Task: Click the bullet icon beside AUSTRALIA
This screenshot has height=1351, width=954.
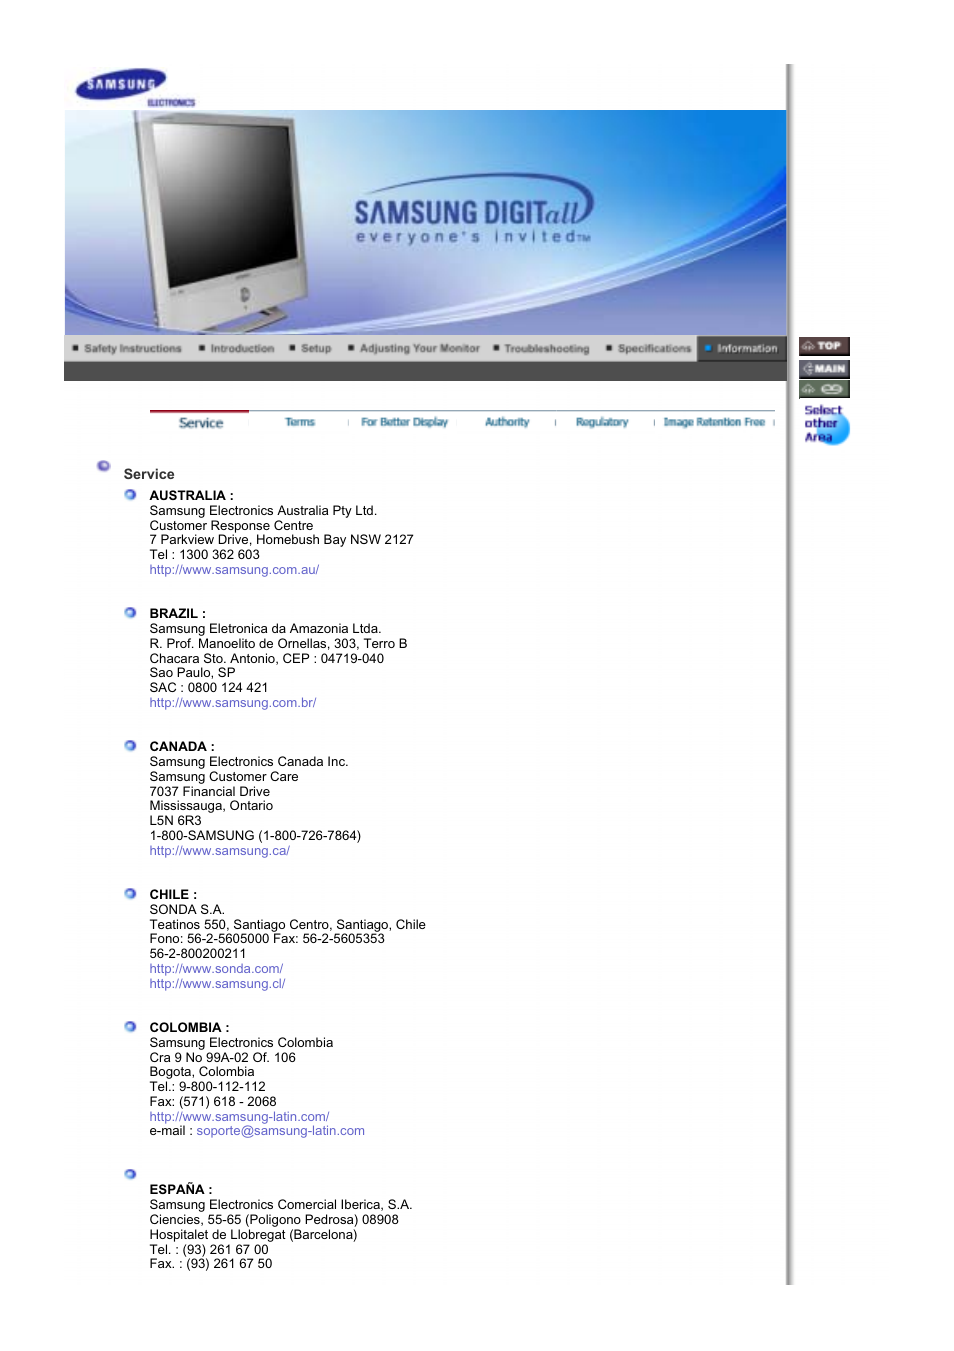Action: click(x=130, y=494)
